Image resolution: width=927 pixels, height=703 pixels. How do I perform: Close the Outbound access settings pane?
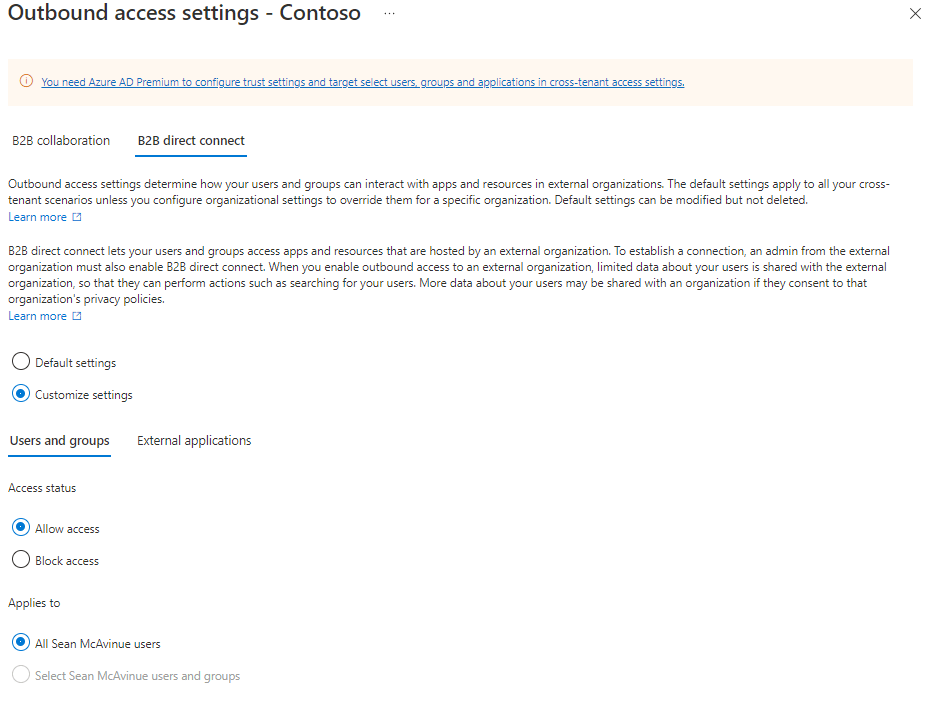coord(914,14)
